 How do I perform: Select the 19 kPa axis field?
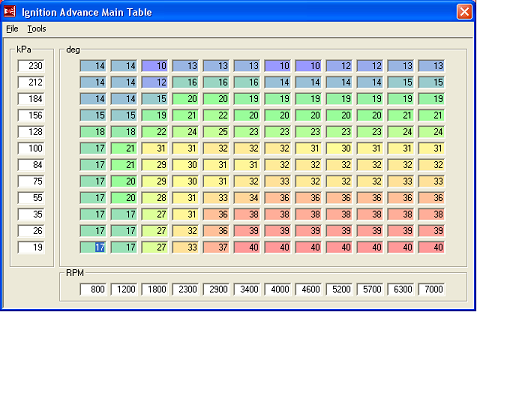31,247
